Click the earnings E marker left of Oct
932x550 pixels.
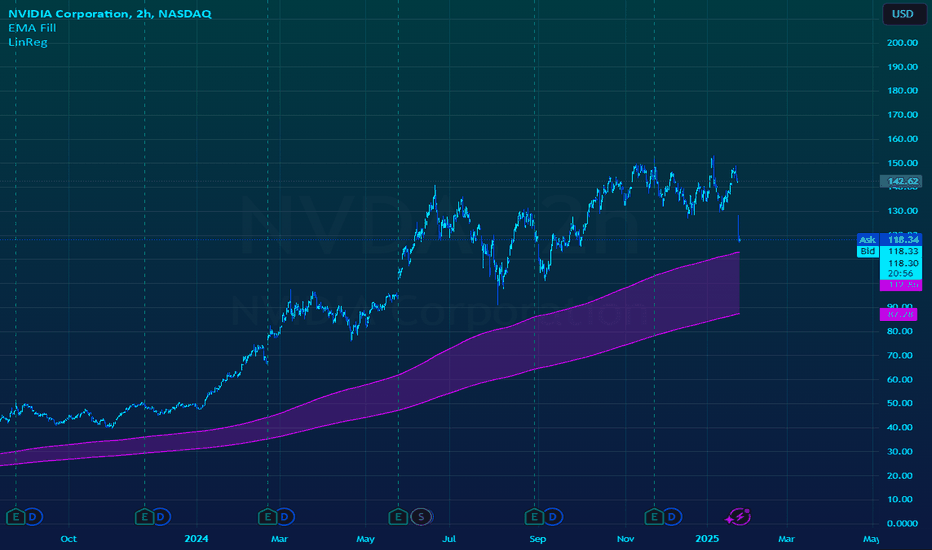tap(15, 517)
